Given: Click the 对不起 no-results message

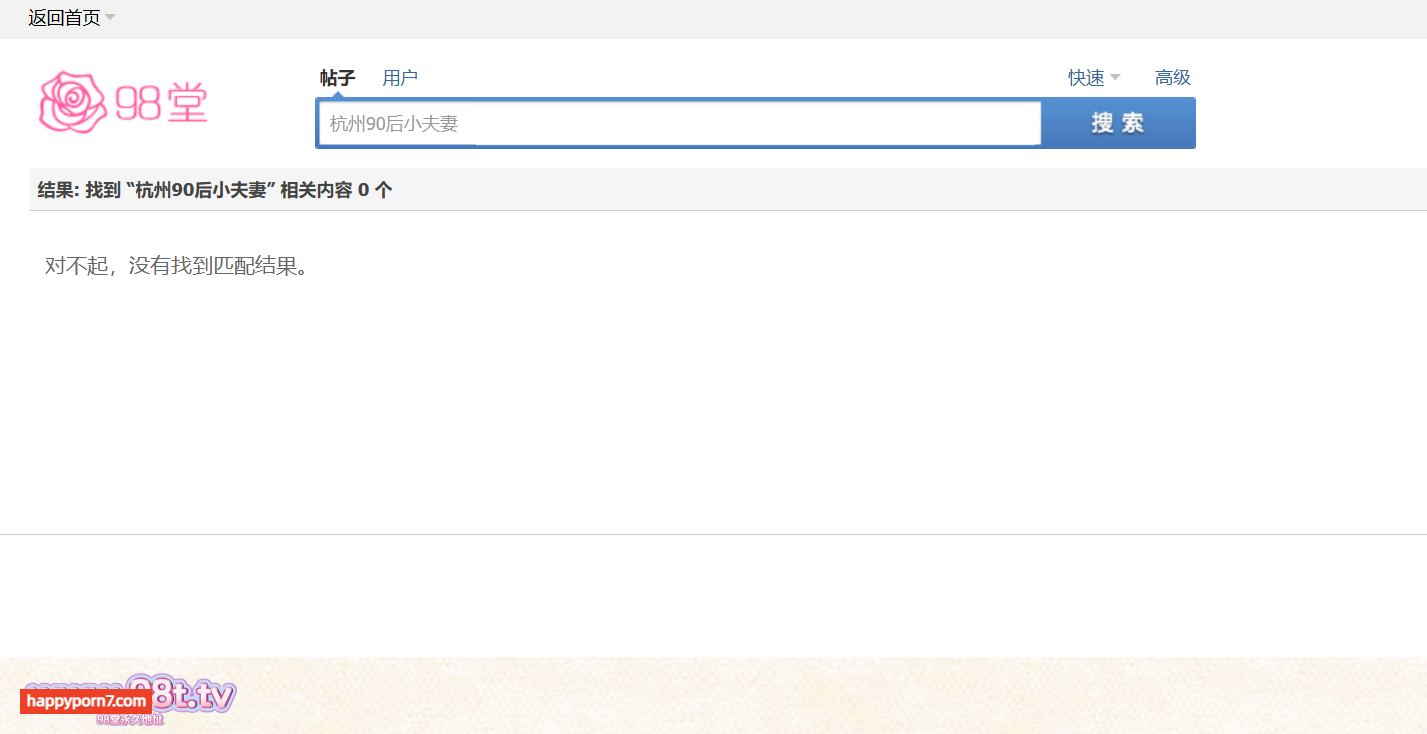Looking at the screenshot, I should 176,266.
